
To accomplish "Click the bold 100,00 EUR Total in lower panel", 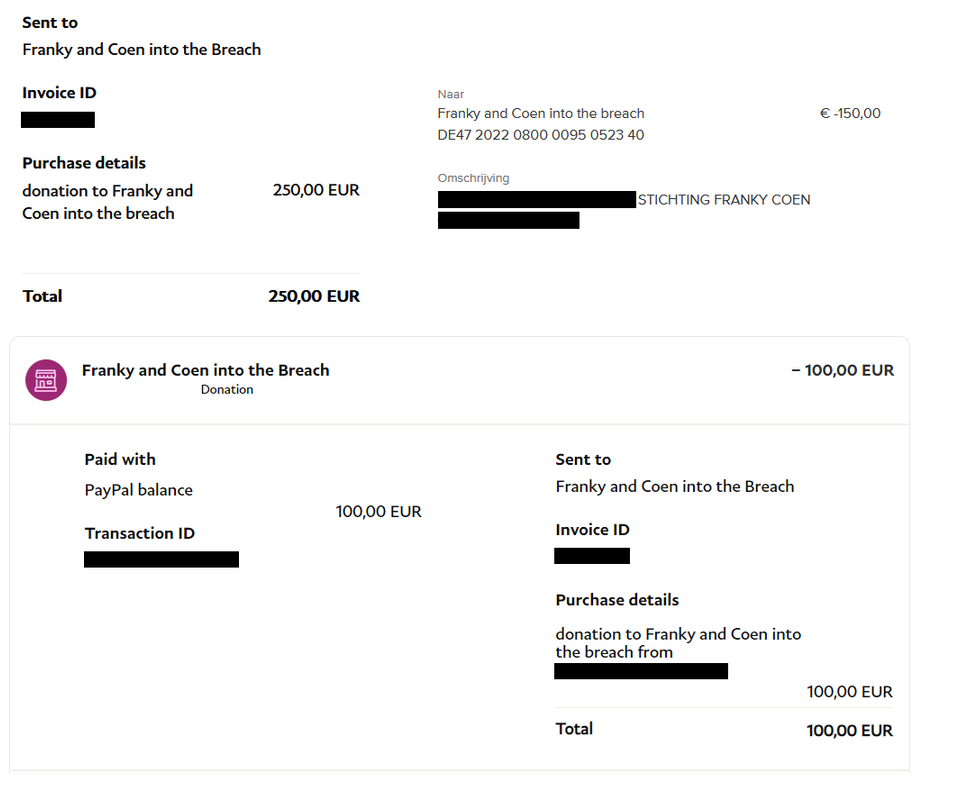I will click(850, 730).
